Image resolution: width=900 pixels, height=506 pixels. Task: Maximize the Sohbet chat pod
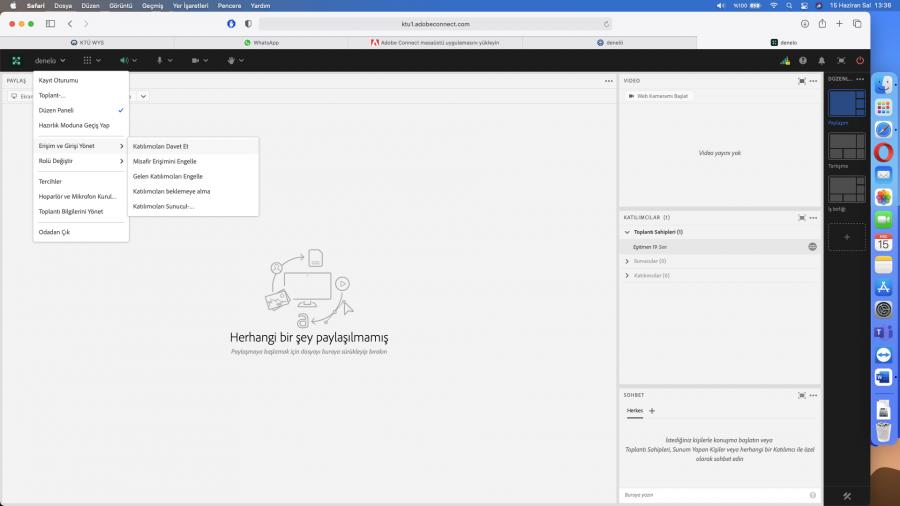(x=802, y=395)
